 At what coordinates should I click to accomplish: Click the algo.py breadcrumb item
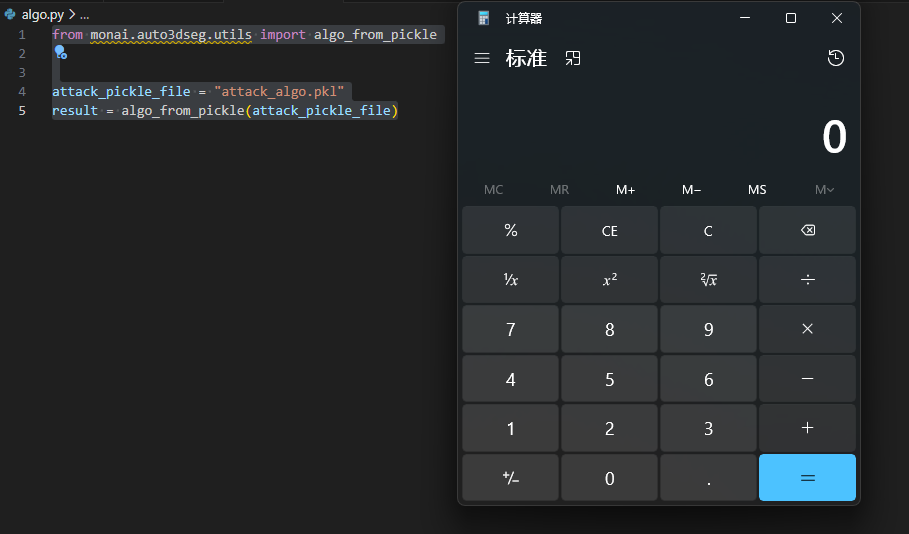click(x=41, y=15)
